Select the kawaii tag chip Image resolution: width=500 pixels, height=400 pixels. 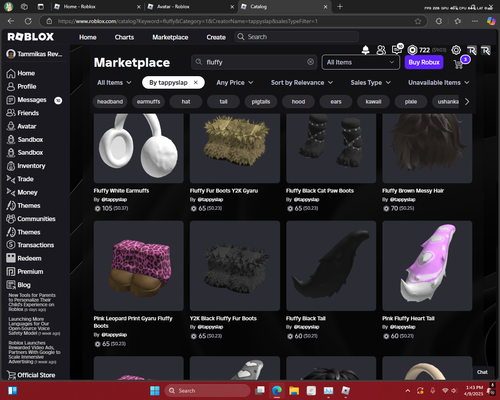point(373,102)
